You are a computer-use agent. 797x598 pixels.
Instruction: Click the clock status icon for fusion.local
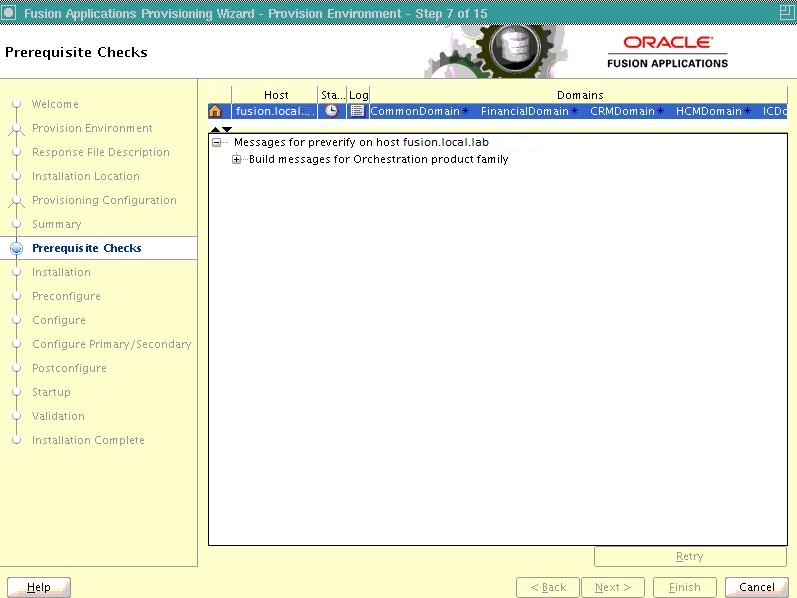[331, 111]
